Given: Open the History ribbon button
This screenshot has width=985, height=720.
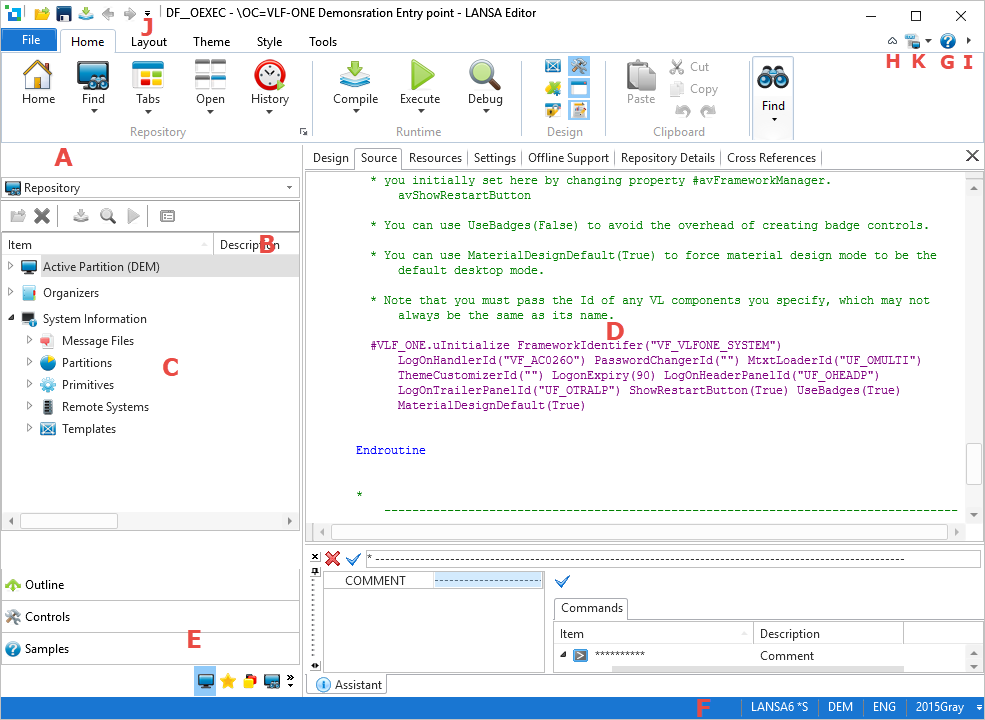Looking at the screenshot, I should pyautogui.click(x=269, y=87).
